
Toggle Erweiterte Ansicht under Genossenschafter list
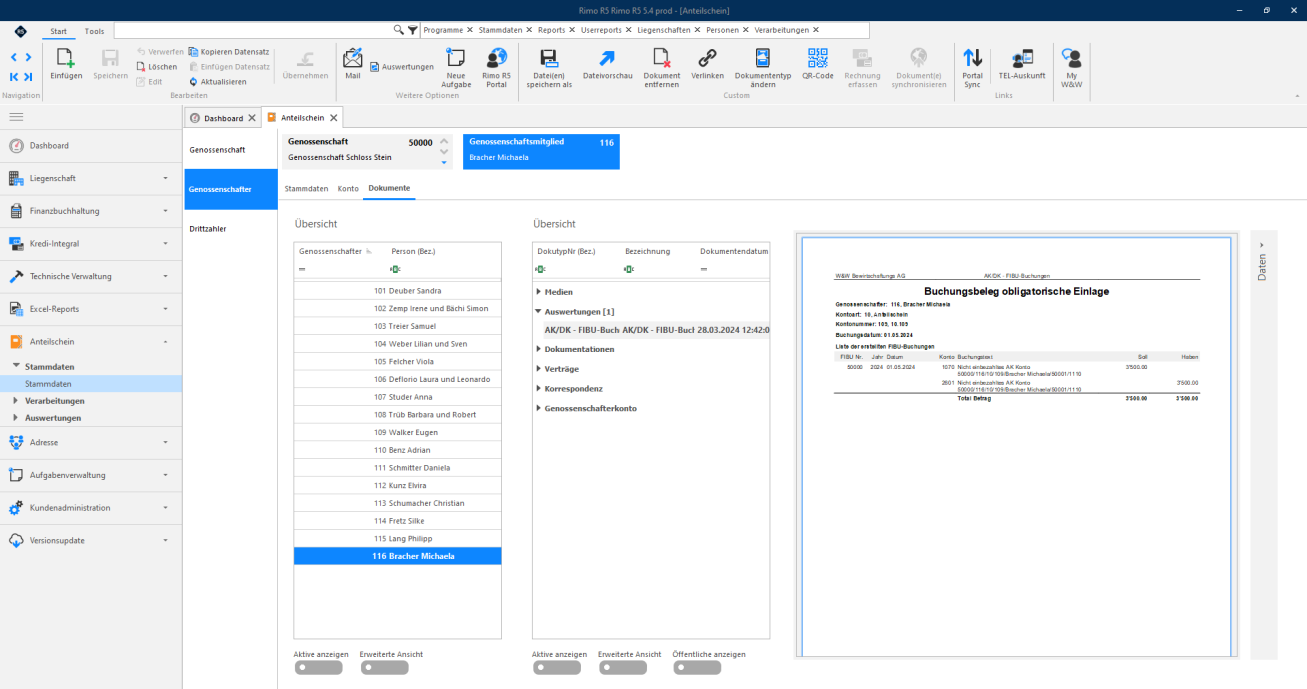tap(384, 668)
